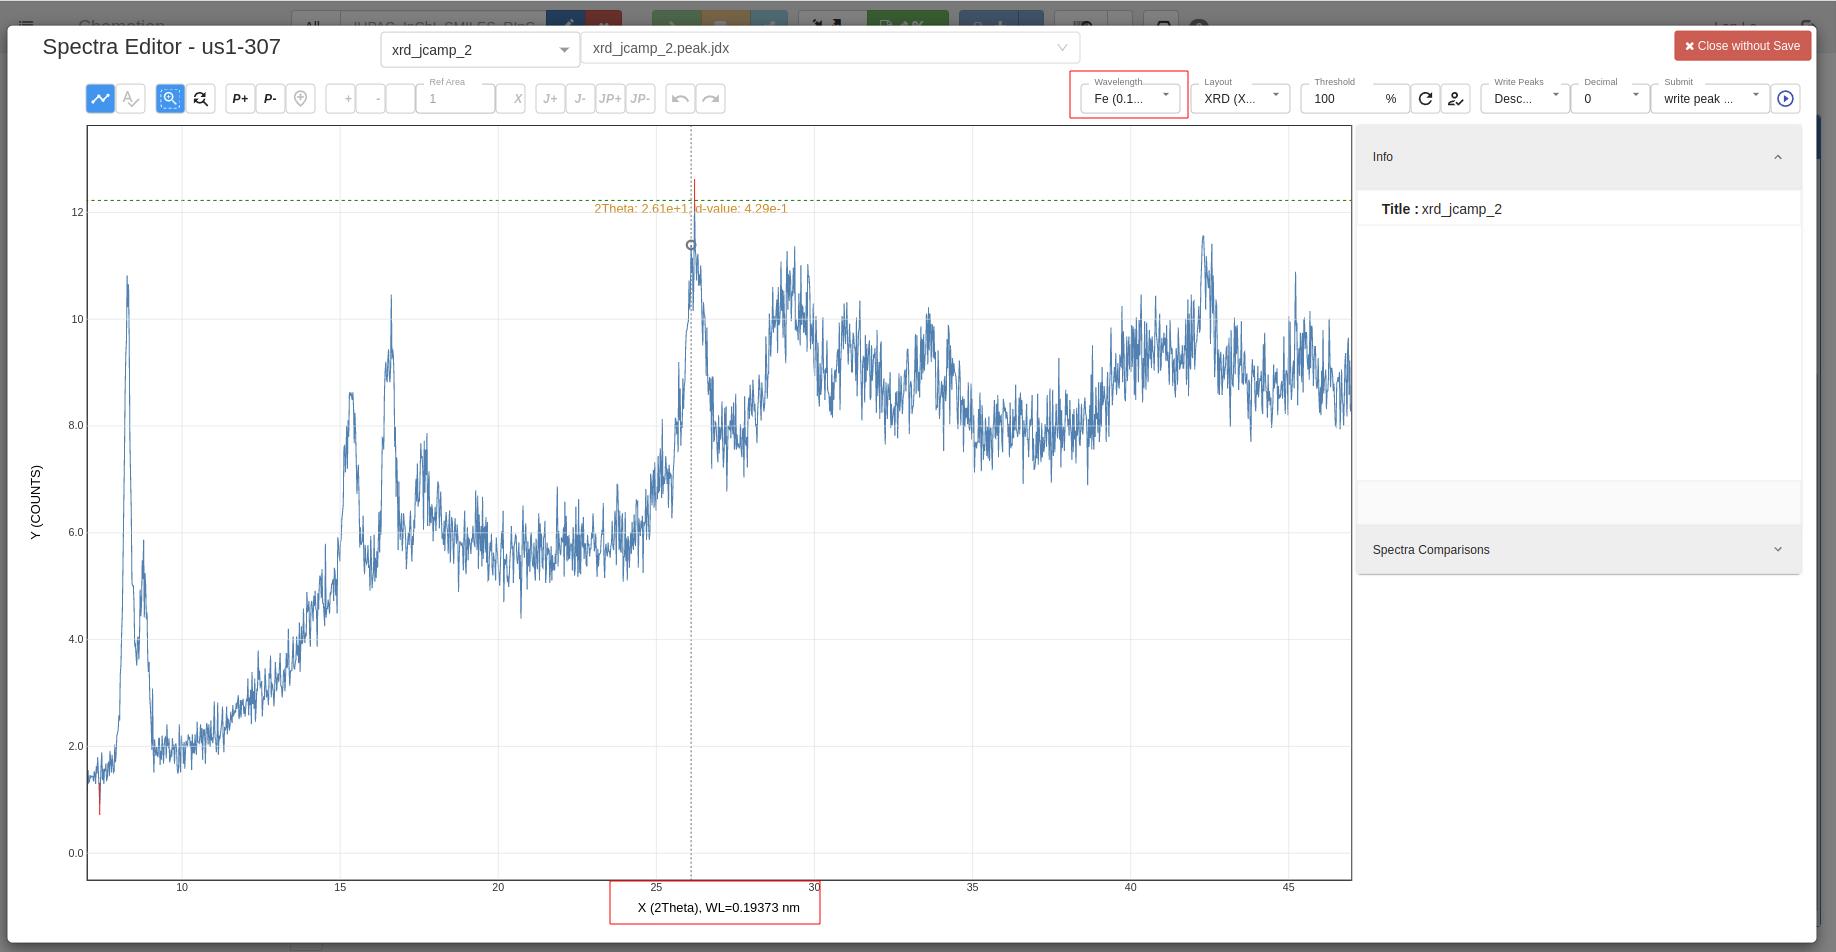Select the line spectrum display mode tool
This screenshot has height=952, width=1836.
(100, 98)
